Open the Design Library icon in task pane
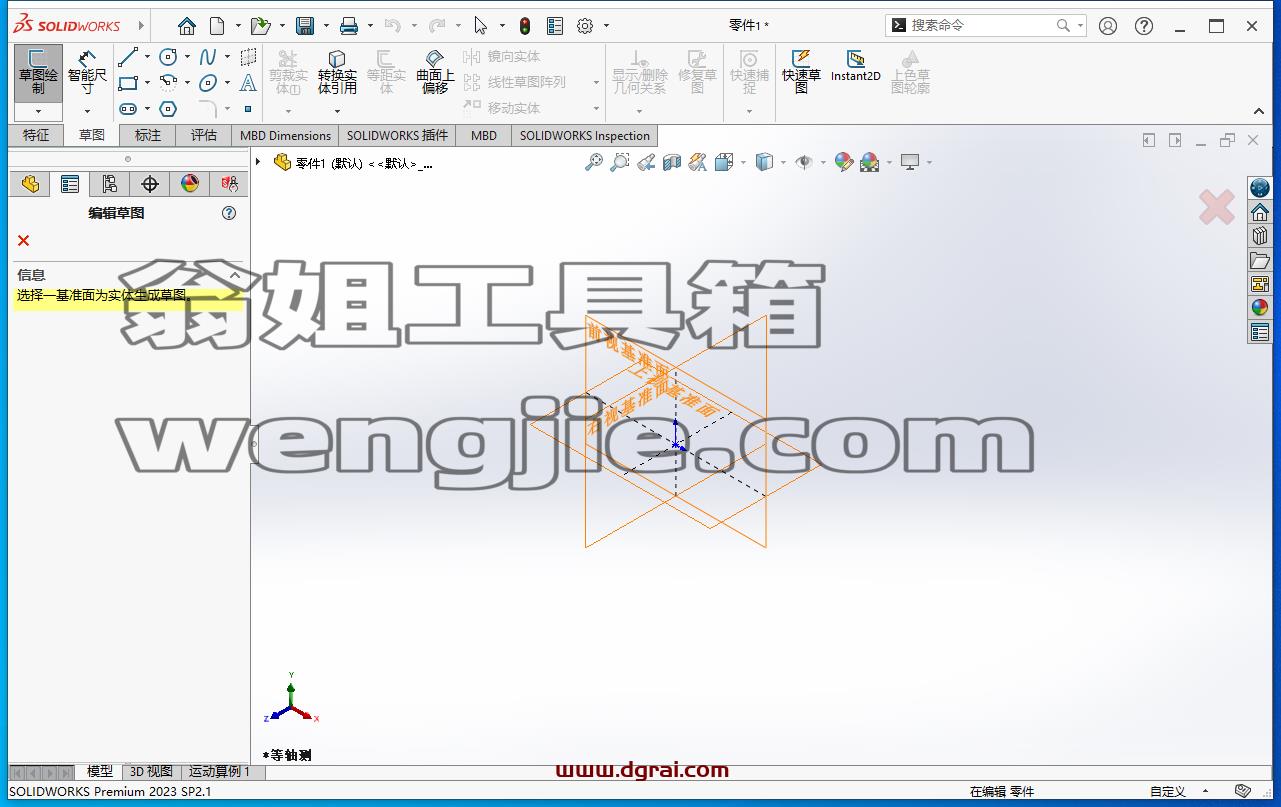 tap(1260, 236)
